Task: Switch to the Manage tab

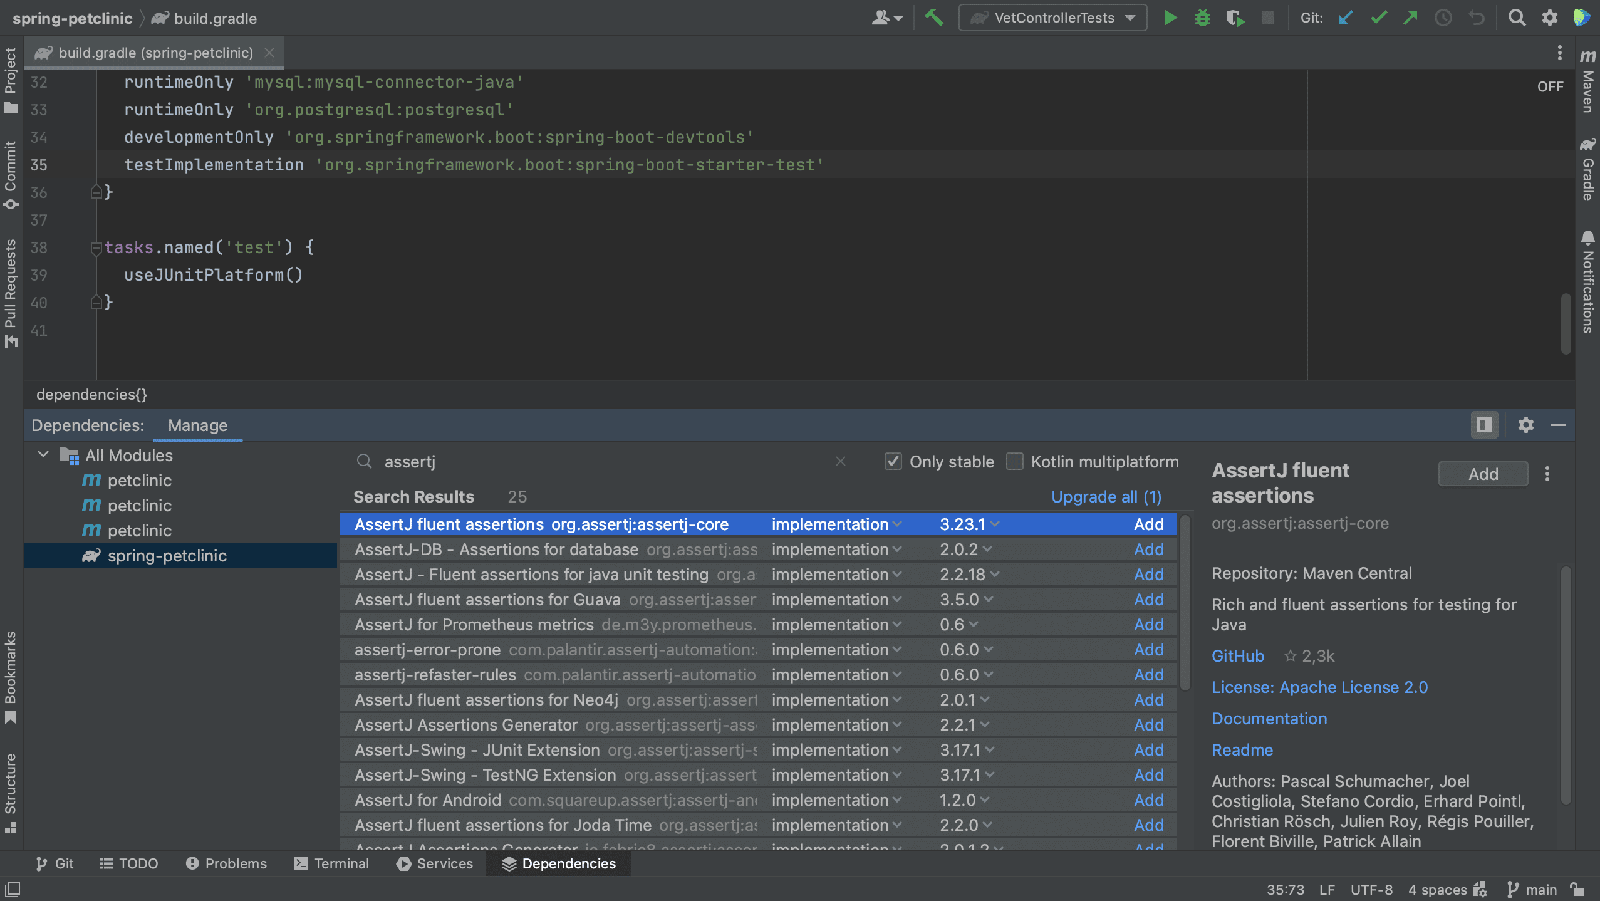Action: coord(197,425)
